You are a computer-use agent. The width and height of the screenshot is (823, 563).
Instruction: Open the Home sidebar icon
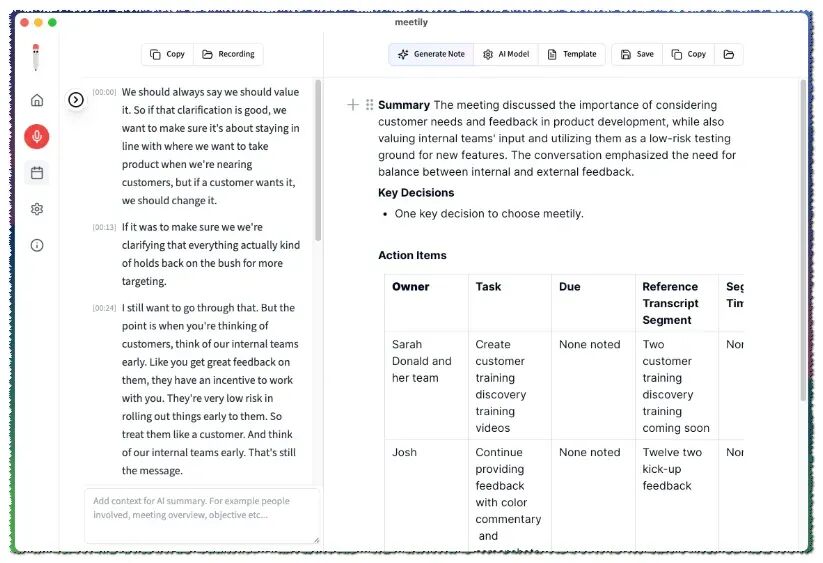click(x=37, y=100)
